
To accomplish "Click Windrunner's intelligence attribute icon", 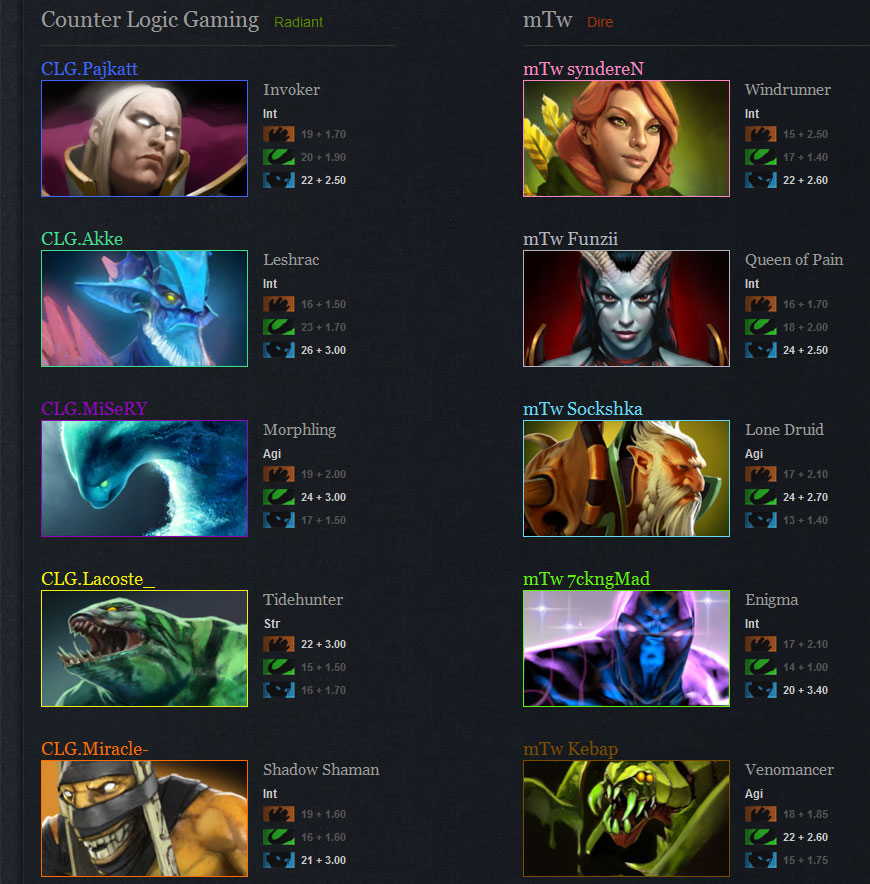I will [x=761, y=180].
